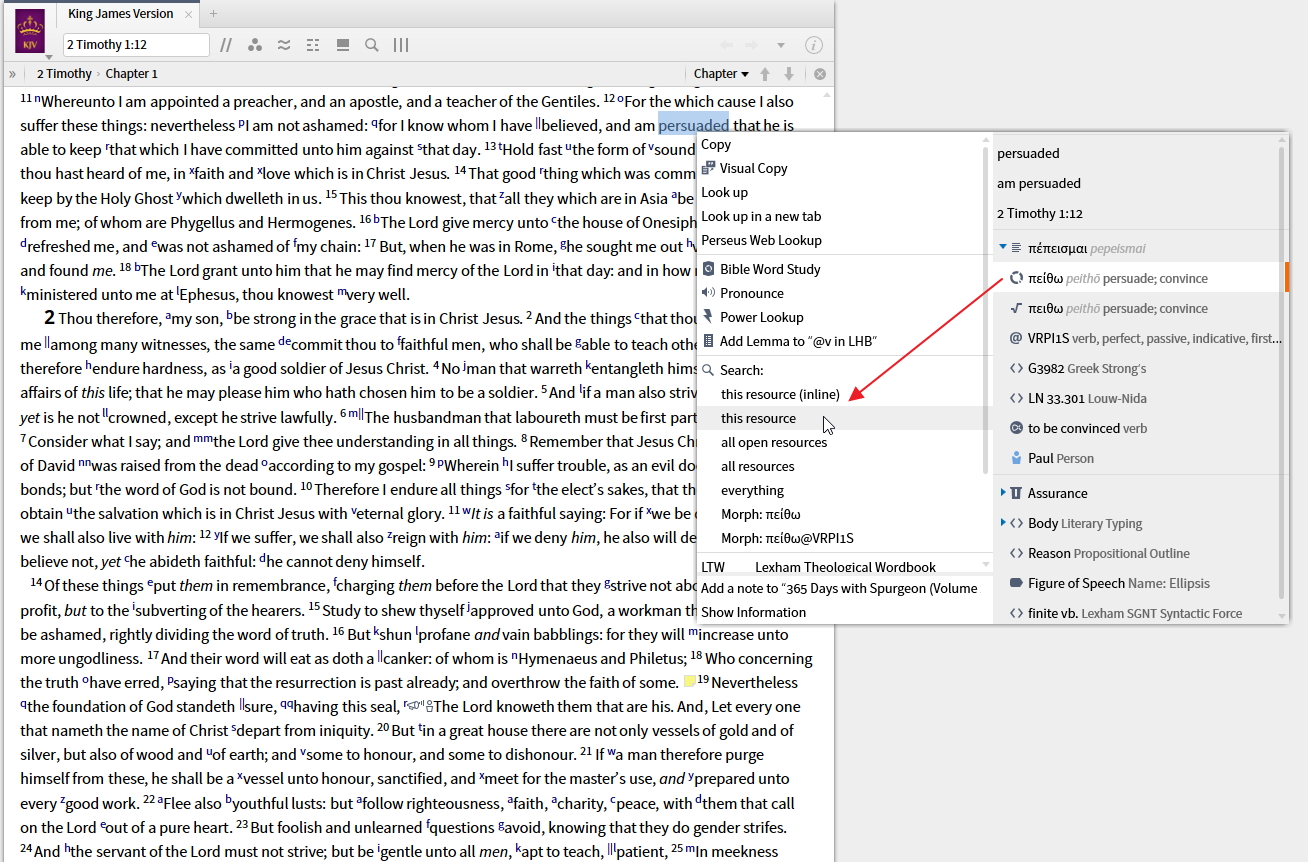Open the visual filters three-dots icon
Image resolution: width=1308 pixels, height=862 pixels.
tap(255, 45)
